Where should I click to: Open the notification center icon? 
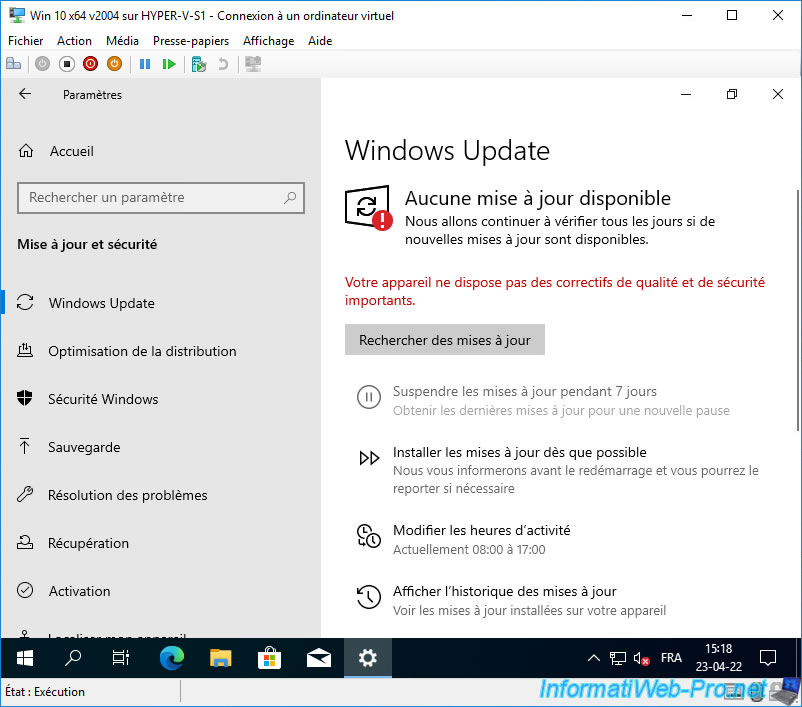click(768, 658)
